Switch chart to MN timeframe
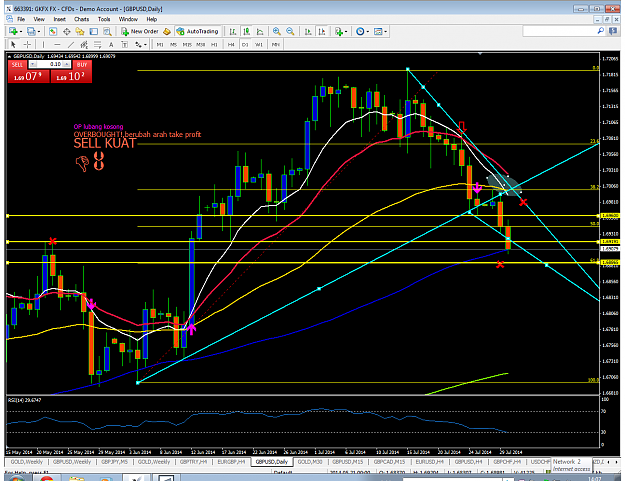The image size is (625, 481). pos(275,45)
